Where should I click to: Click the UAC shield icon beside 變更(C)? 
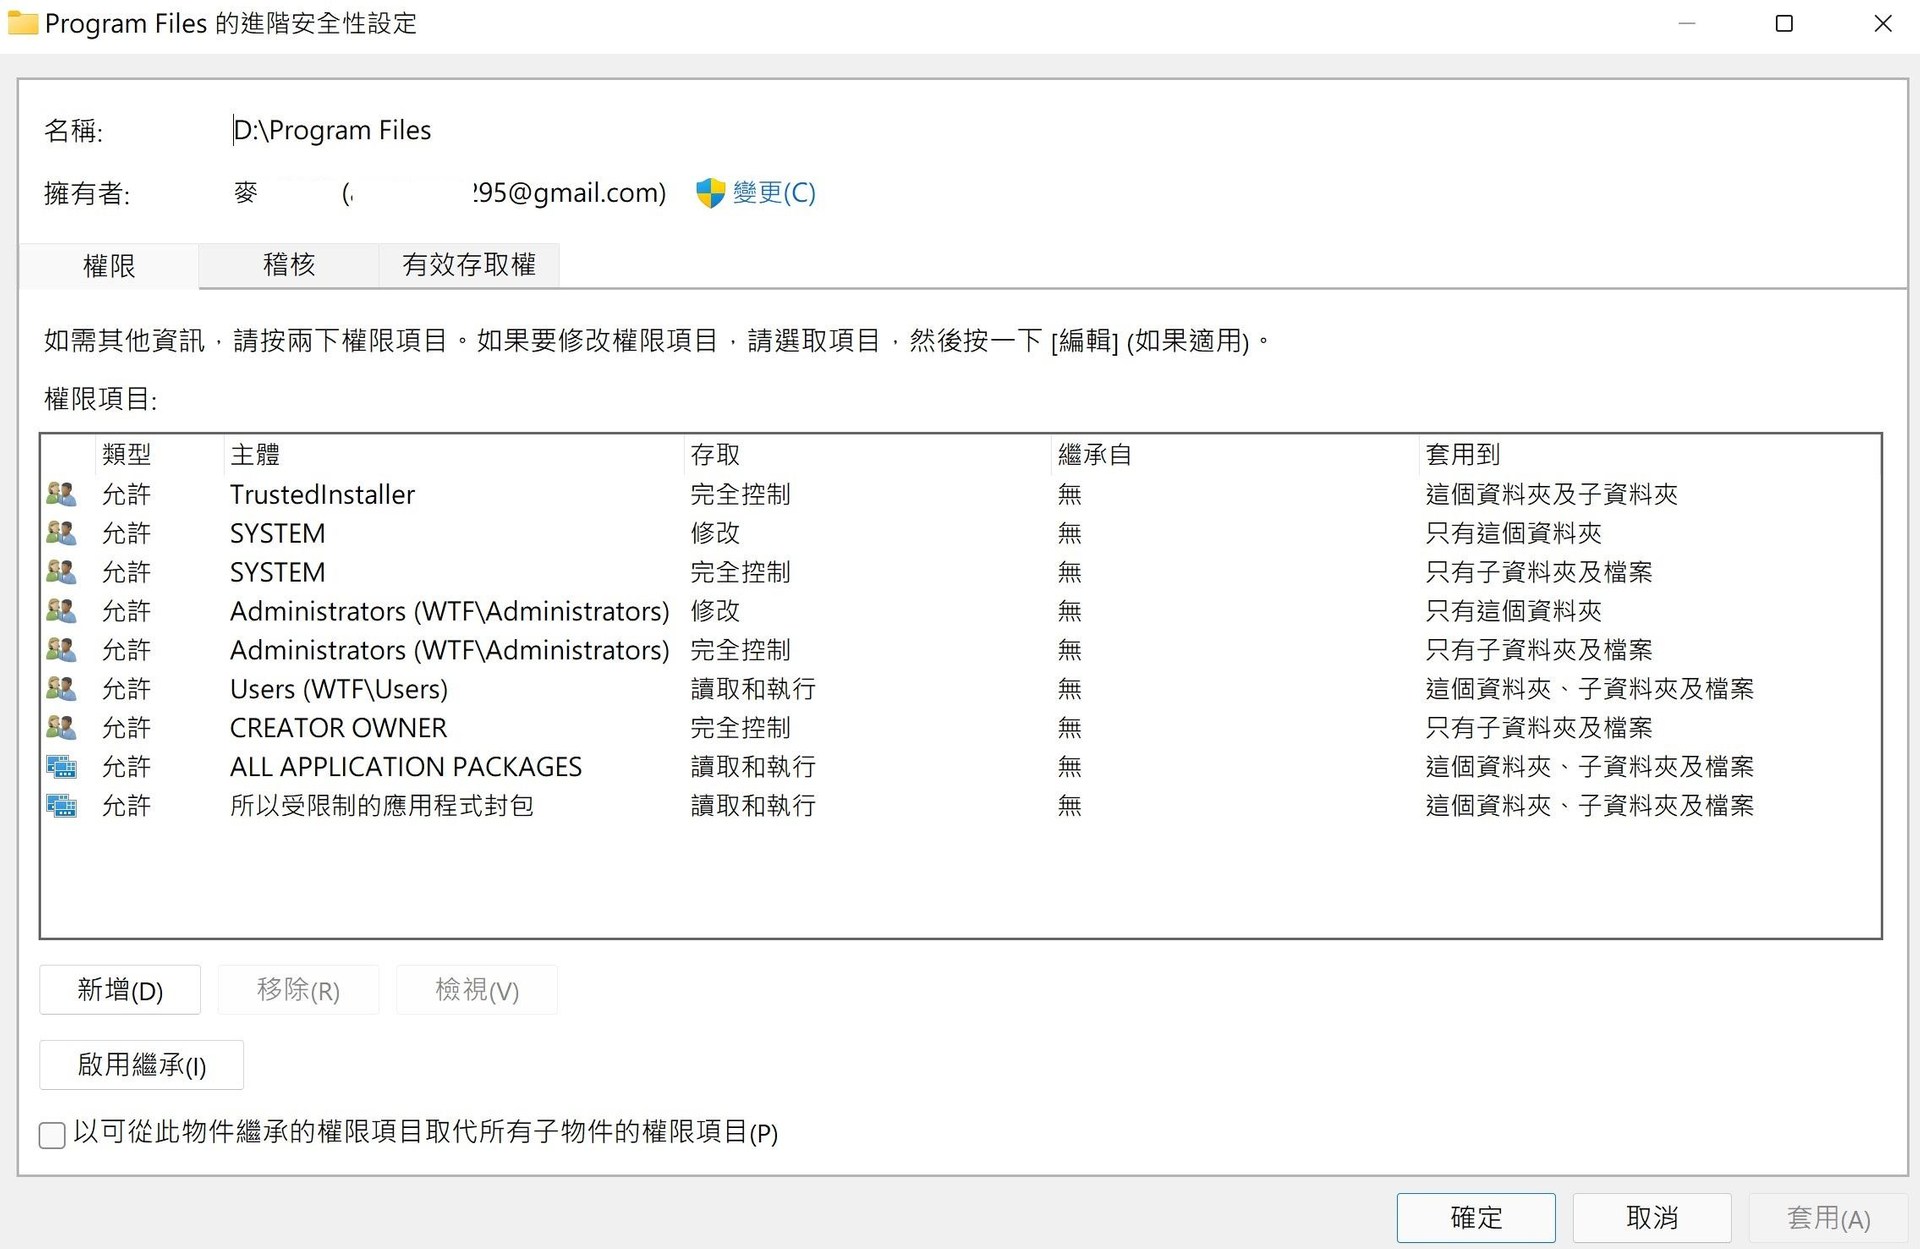point(711,193)
